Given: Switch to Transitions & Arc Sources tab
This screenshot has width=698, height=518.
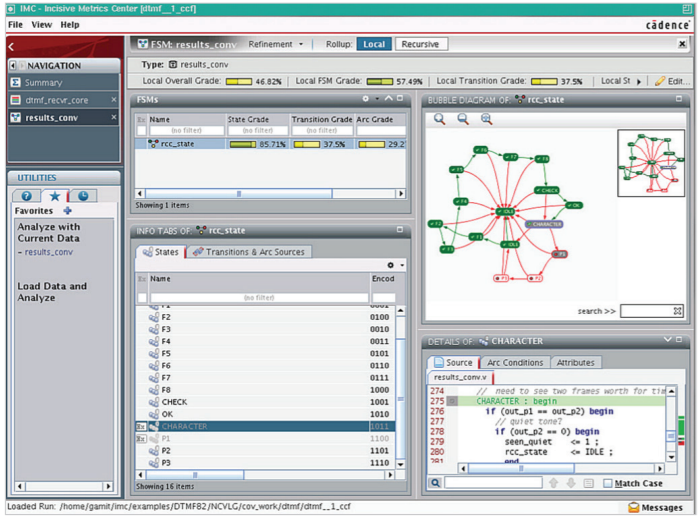Looking at the screenshot, I should [x=249, y=252].
